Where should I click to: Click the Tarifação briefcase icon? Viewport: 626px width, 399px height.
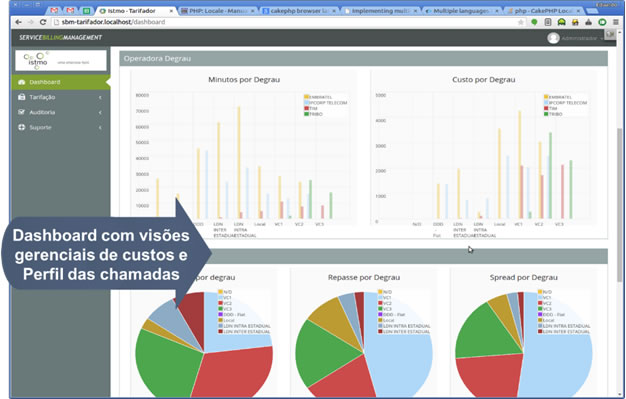(x=22, y=97)
